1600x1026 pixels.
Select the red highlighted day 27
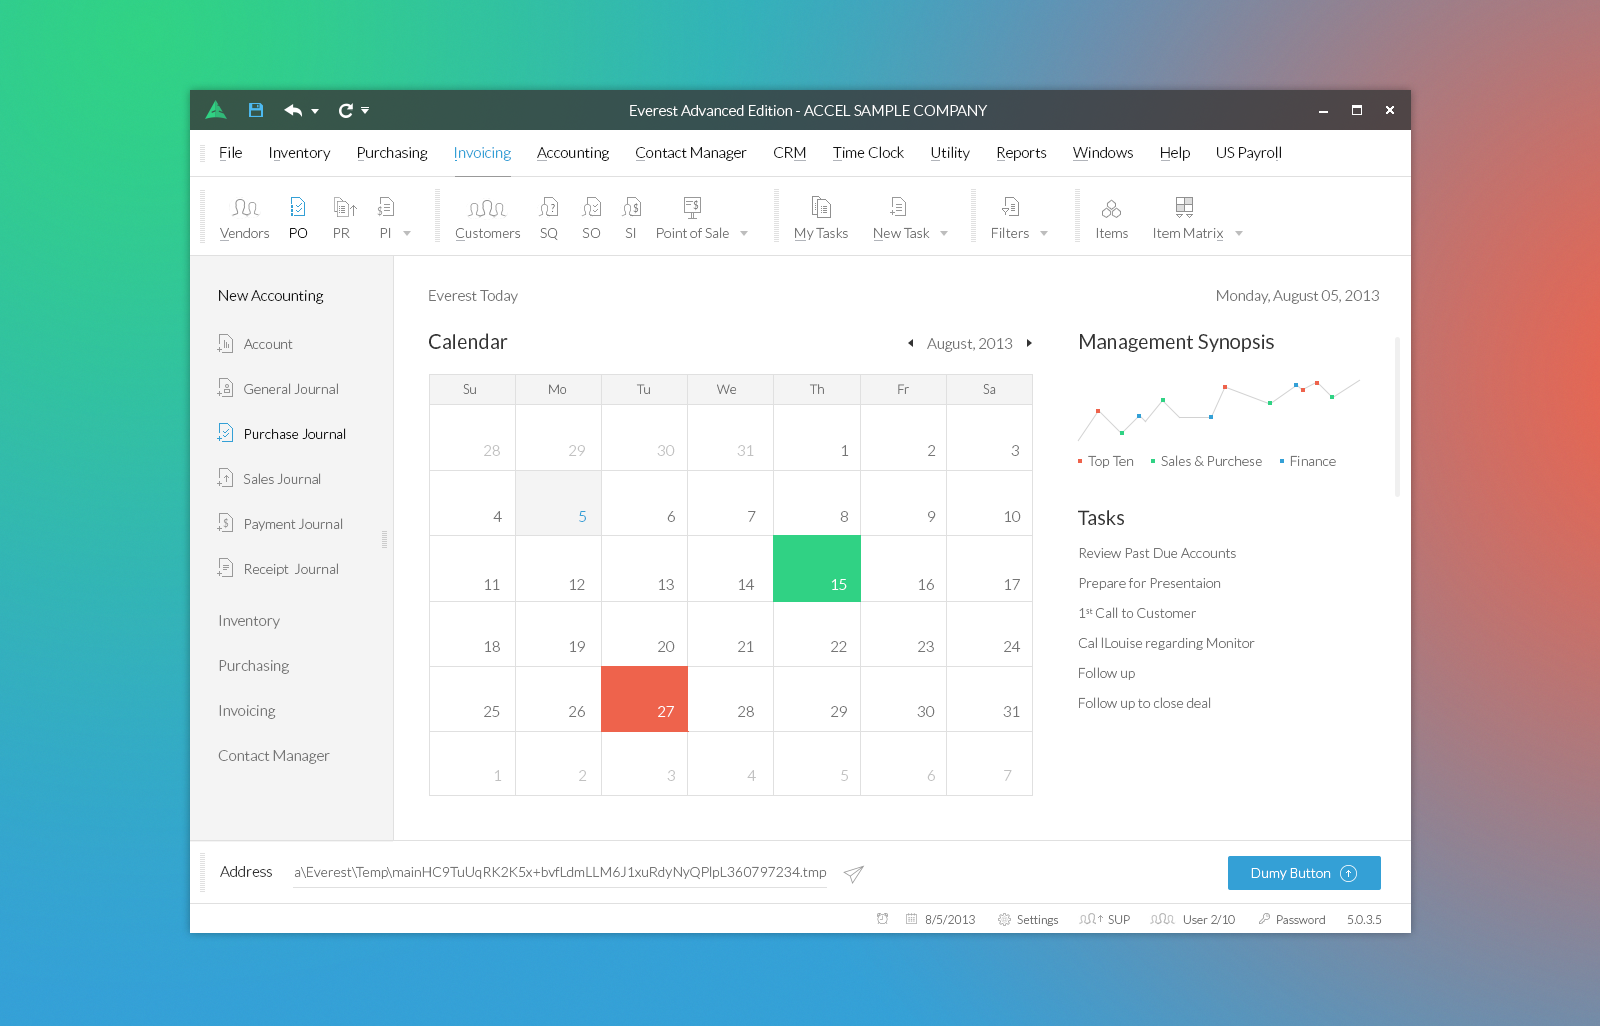[645, 699]
